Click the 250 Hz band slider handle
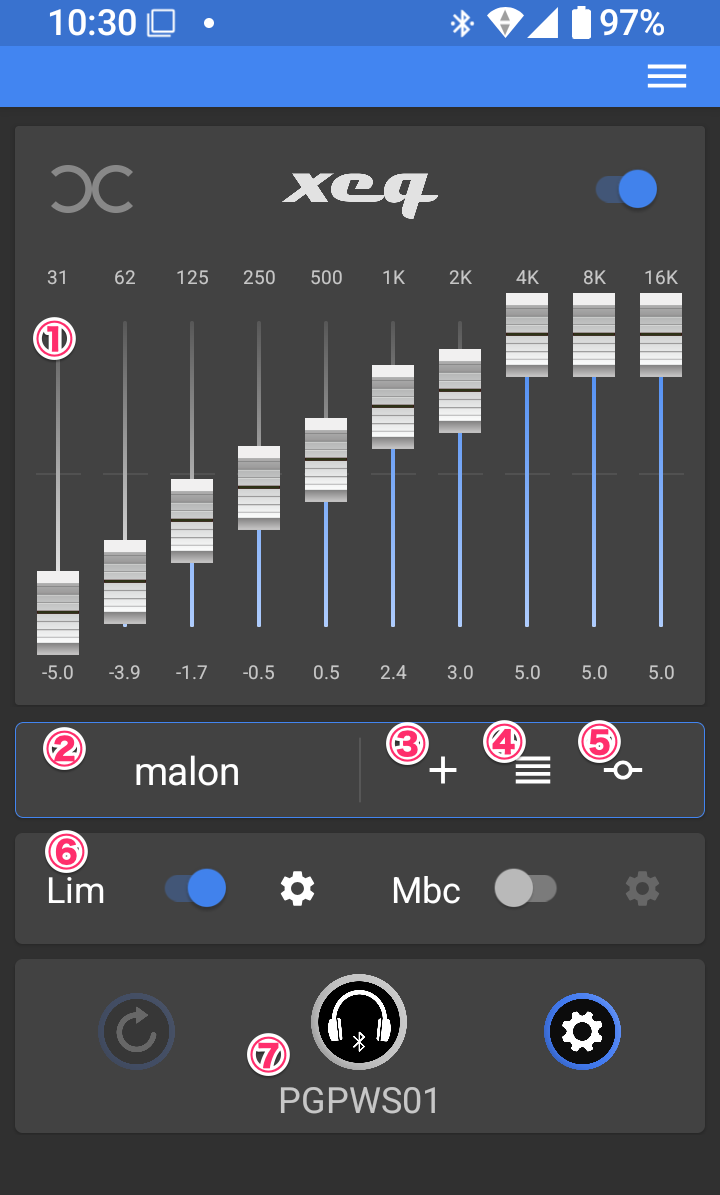 click(x=259, y=487)
